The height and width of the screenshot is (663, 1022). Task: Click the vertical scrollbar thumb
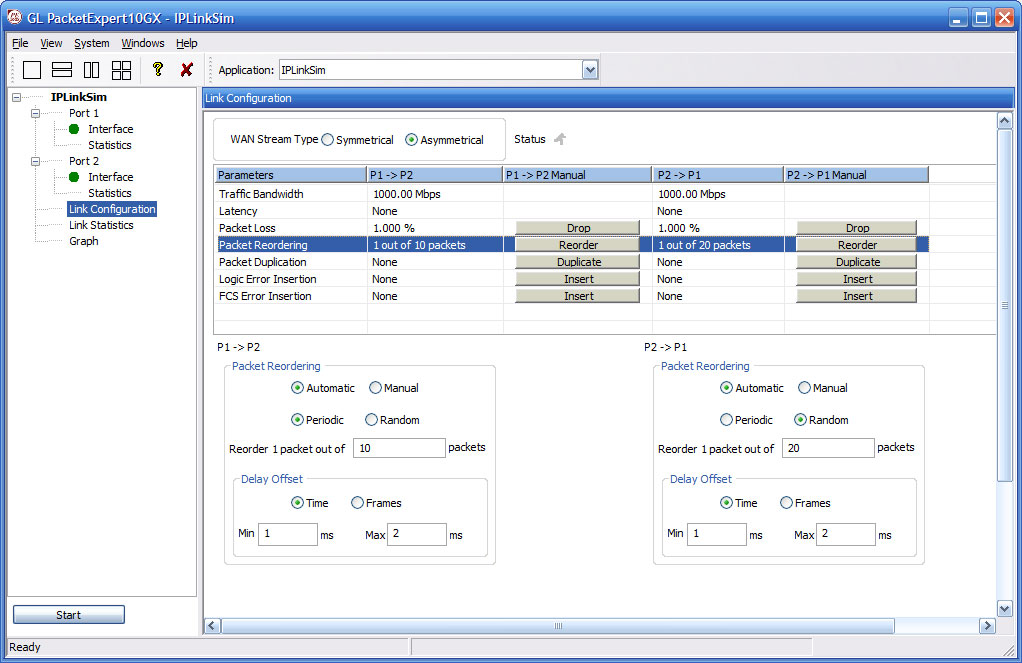pyautogui.click(x=1004, y=305)
